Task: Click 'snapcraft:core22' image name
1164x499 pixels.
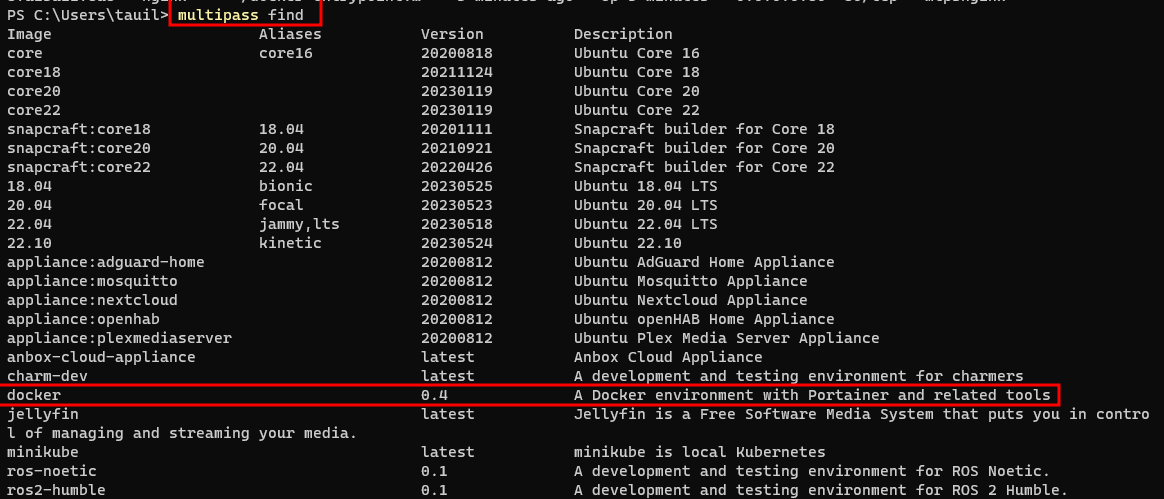Action: click(79, 167)
